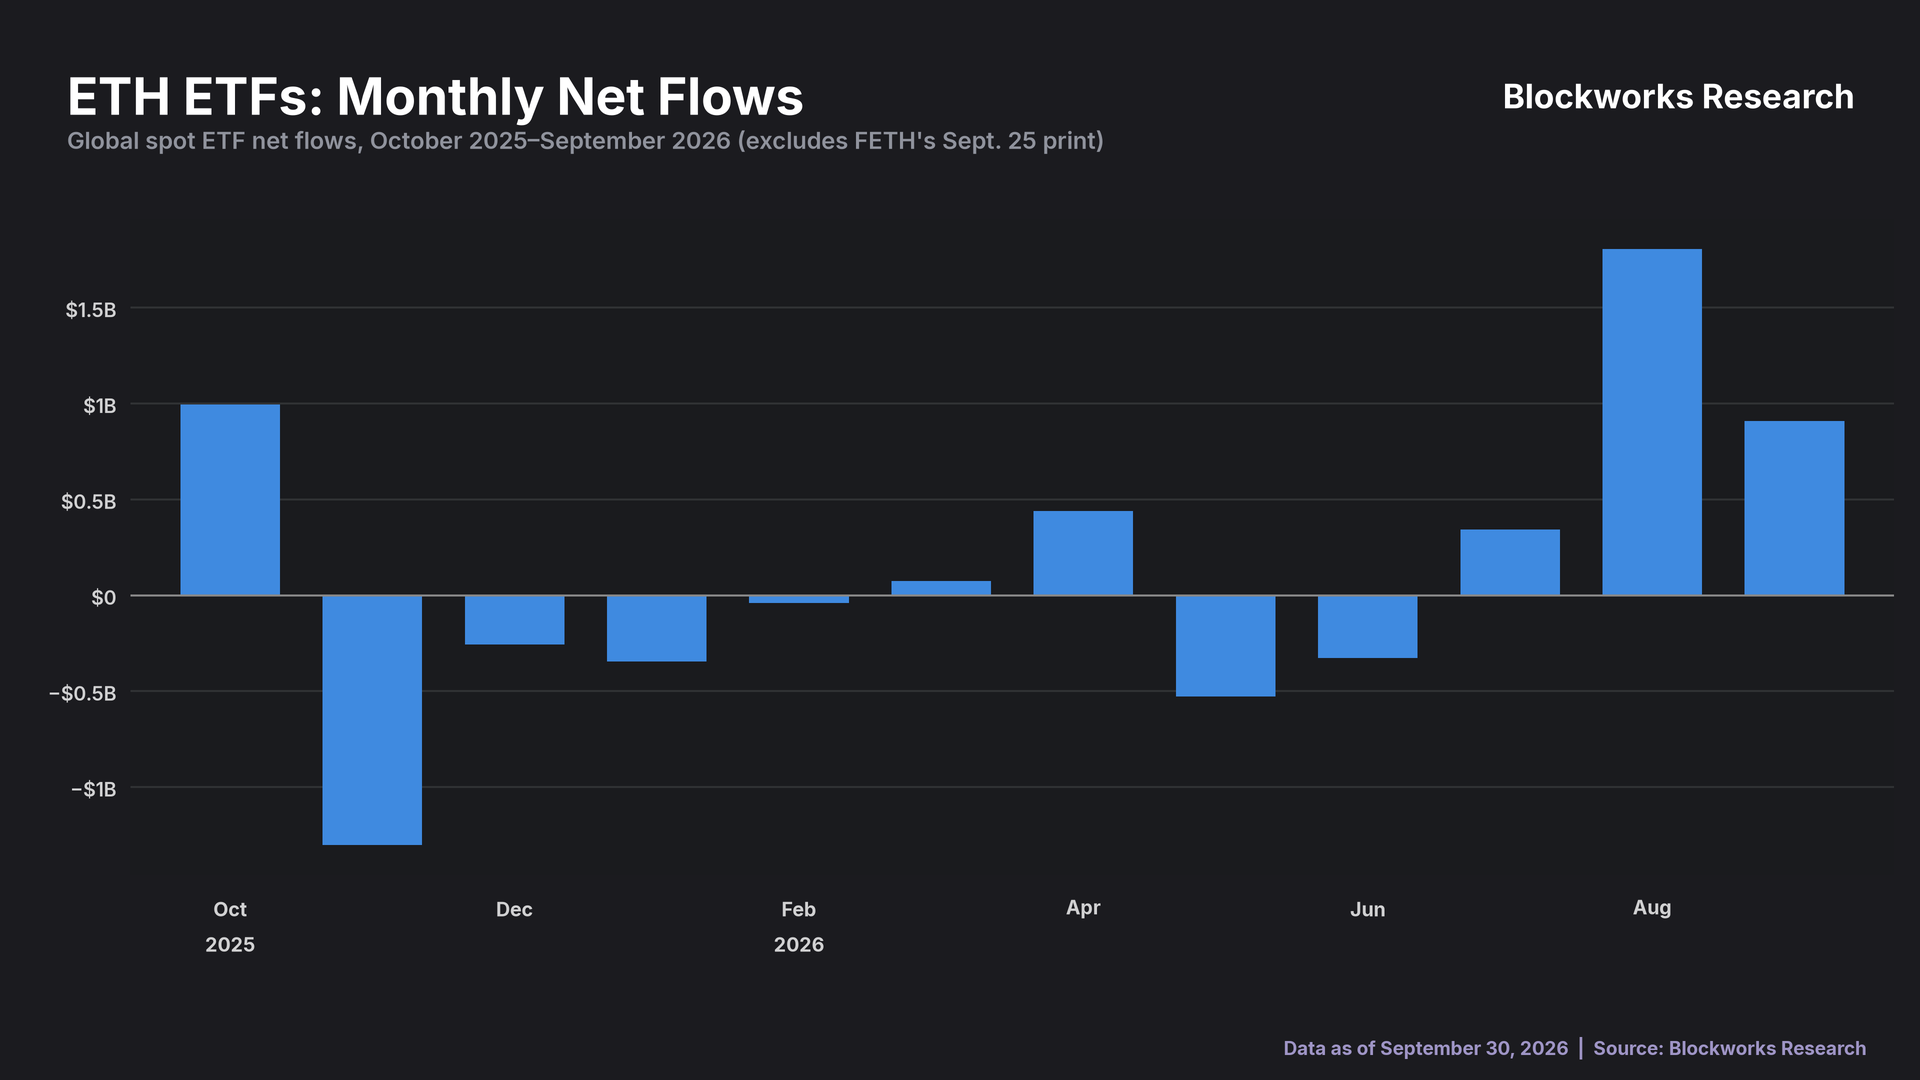
Task: Select the tallest August inflow bar
Action: [x=1652, y=422]
